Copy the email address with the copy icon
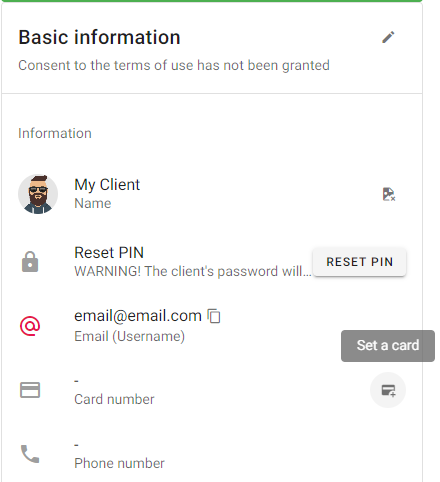 click(214, 316)
